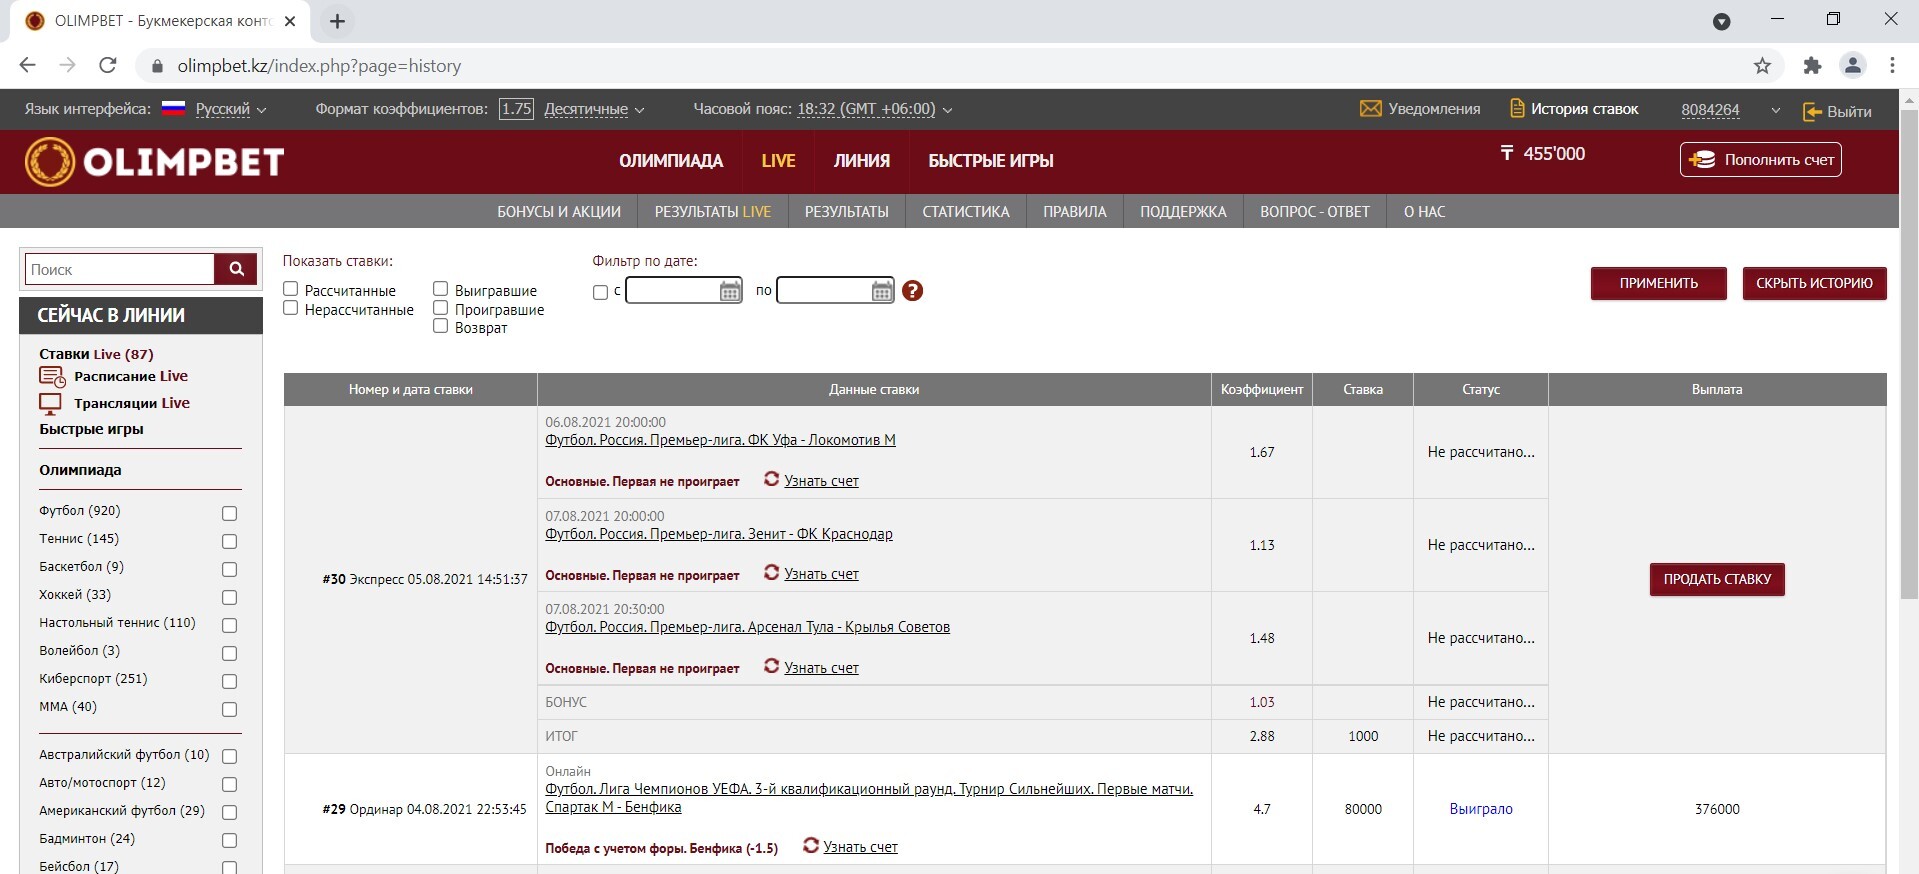
Task: Check the Возврат filter
Action: (440, 326)
